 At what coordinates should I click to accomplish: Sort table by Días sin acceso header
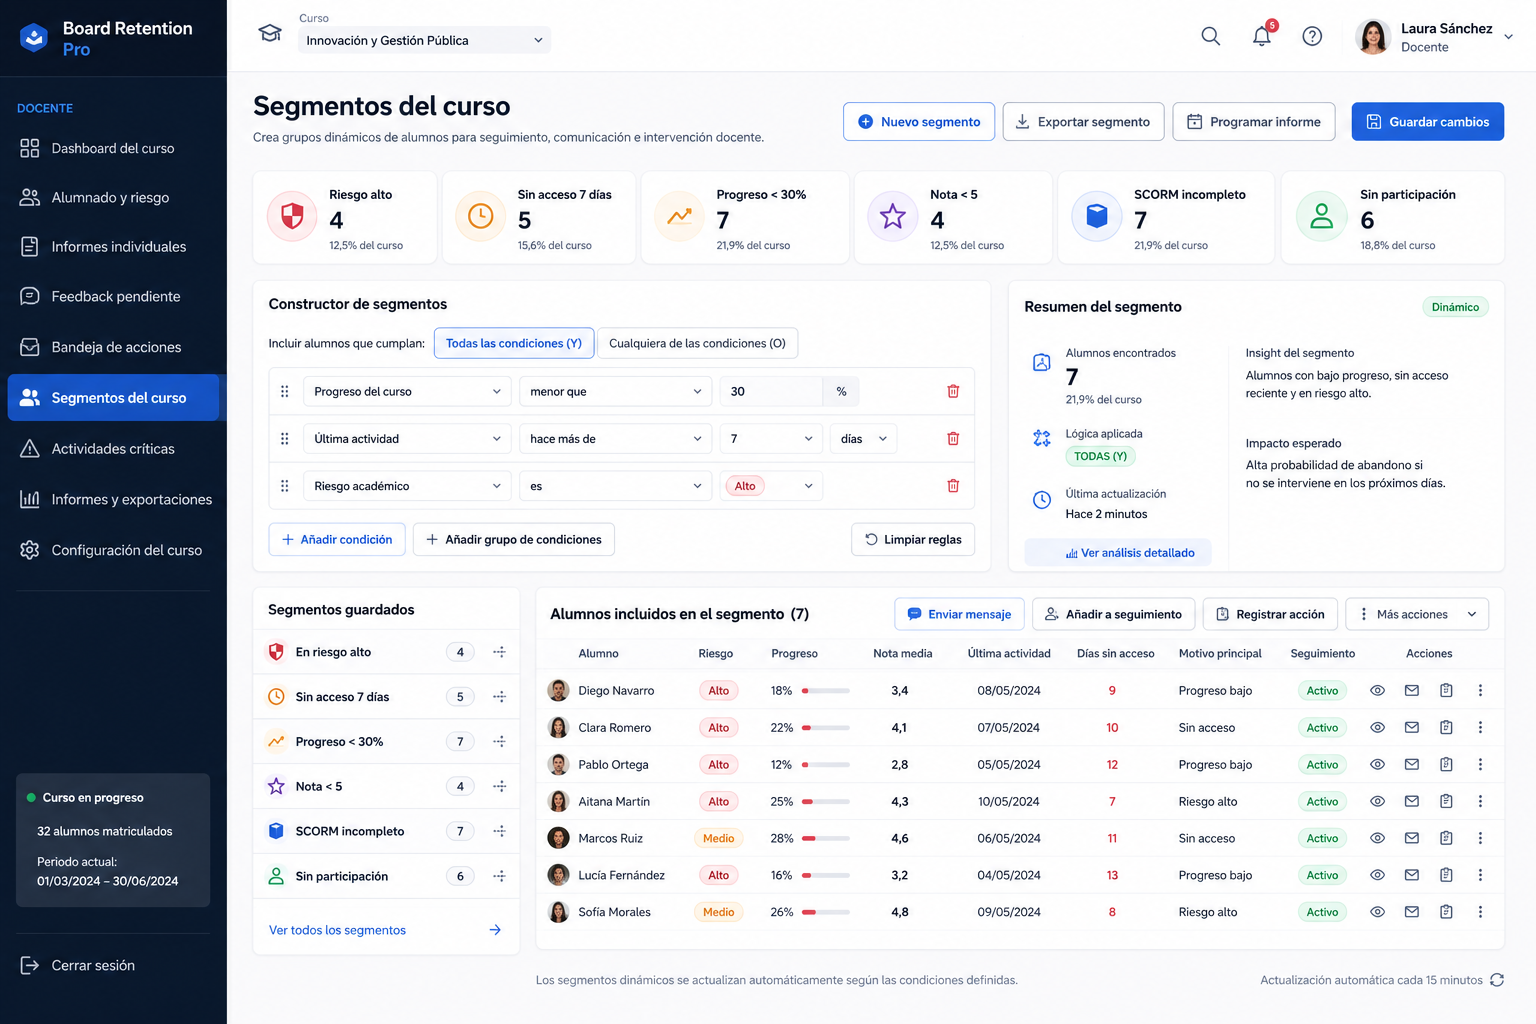[x=1115, y=653]
